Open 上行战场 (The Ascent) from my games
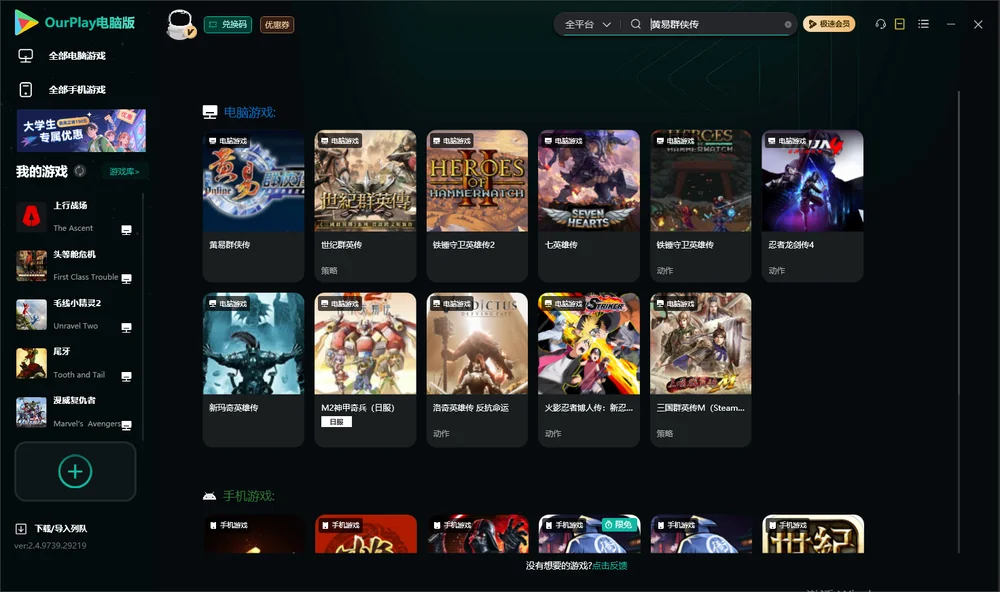Screen dimensions: 1000x592 (75, 217)
